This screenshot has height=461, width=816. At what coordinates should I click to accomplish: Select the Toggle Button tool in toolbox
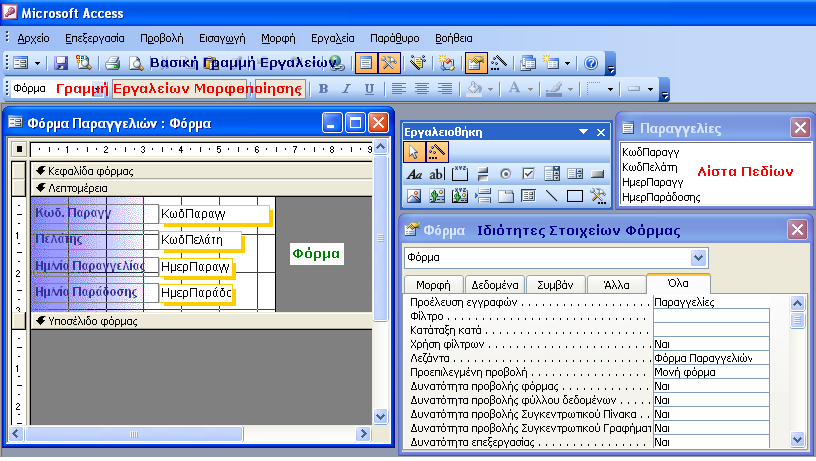click(482, 174)
